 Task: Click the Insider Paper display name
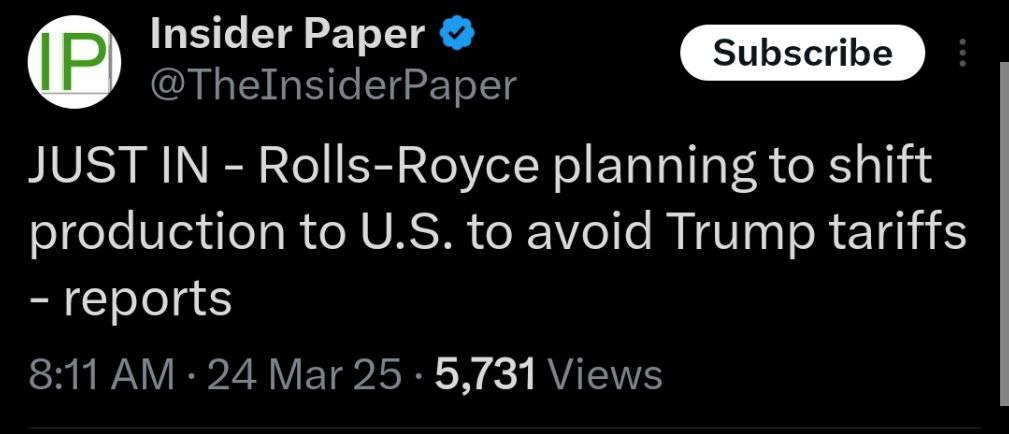coord(288,35)
